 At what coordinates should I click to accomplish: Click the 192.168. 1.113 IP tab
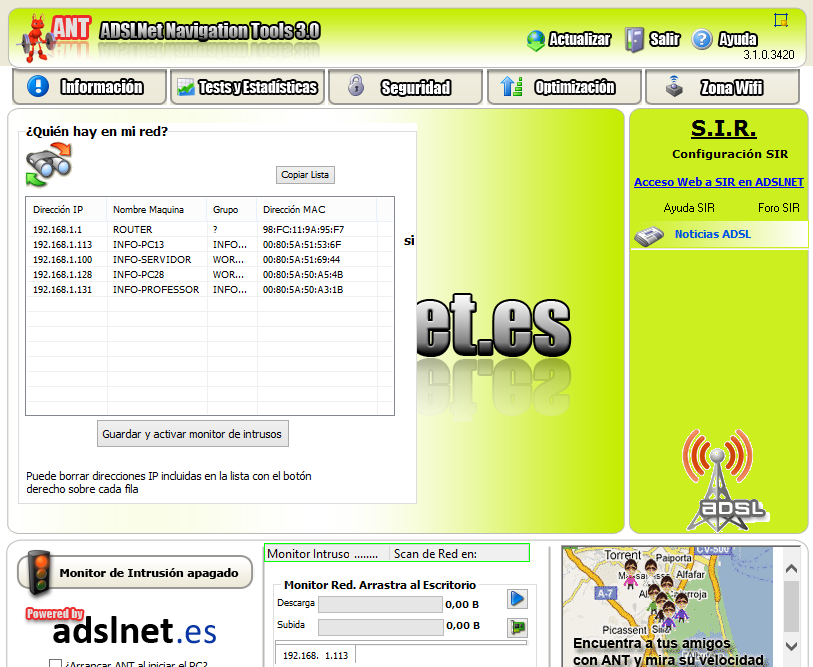(315, 656)
